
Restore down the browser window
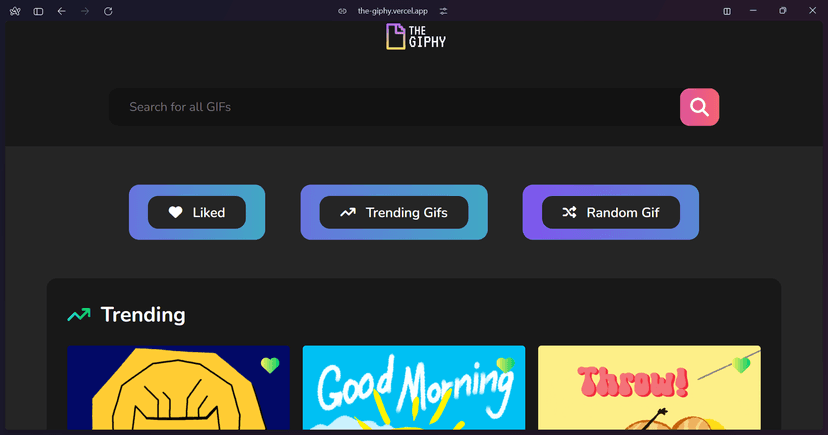783,11
